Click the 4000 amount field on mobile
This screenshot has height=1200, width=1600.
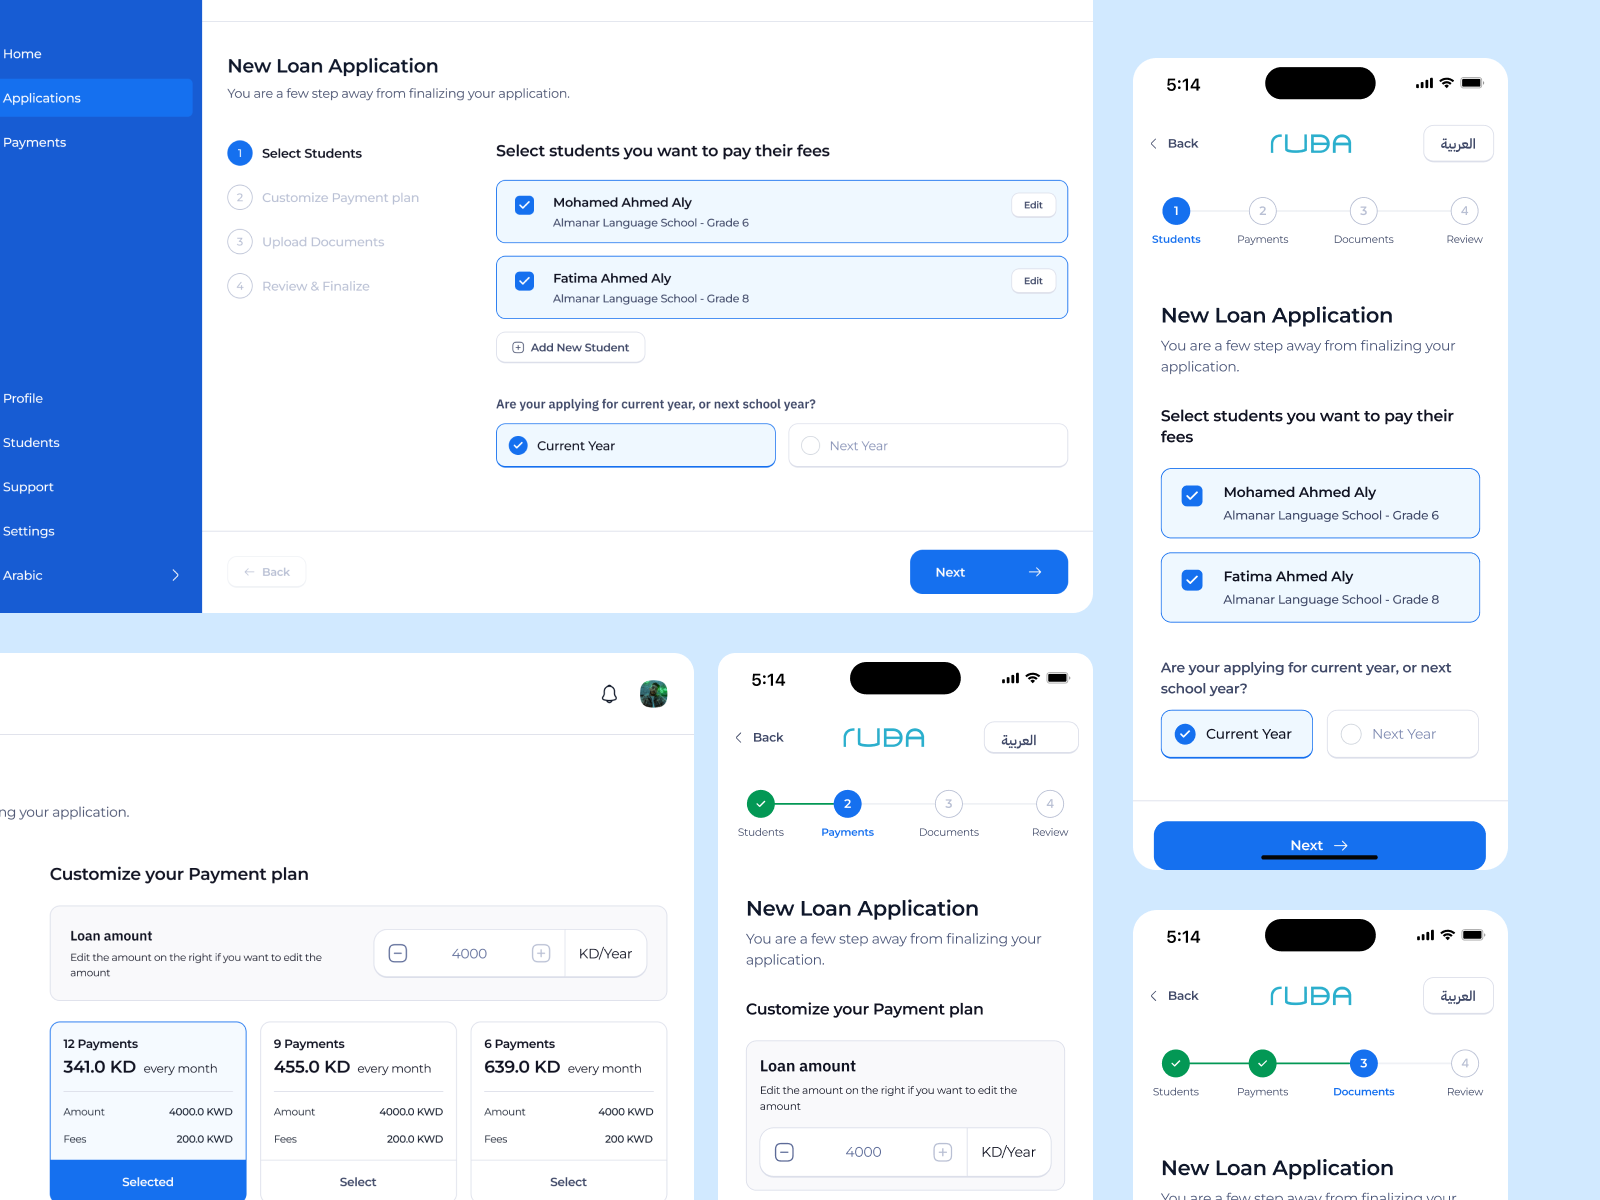coord(863,1152)
